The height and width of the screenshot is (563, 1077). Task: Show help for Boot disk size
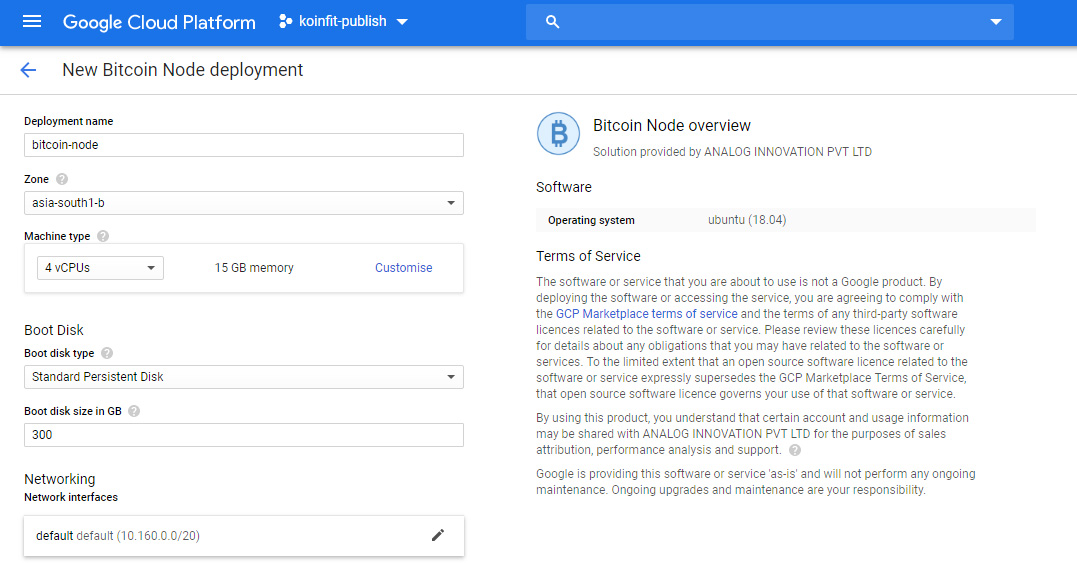coord(134,411)
